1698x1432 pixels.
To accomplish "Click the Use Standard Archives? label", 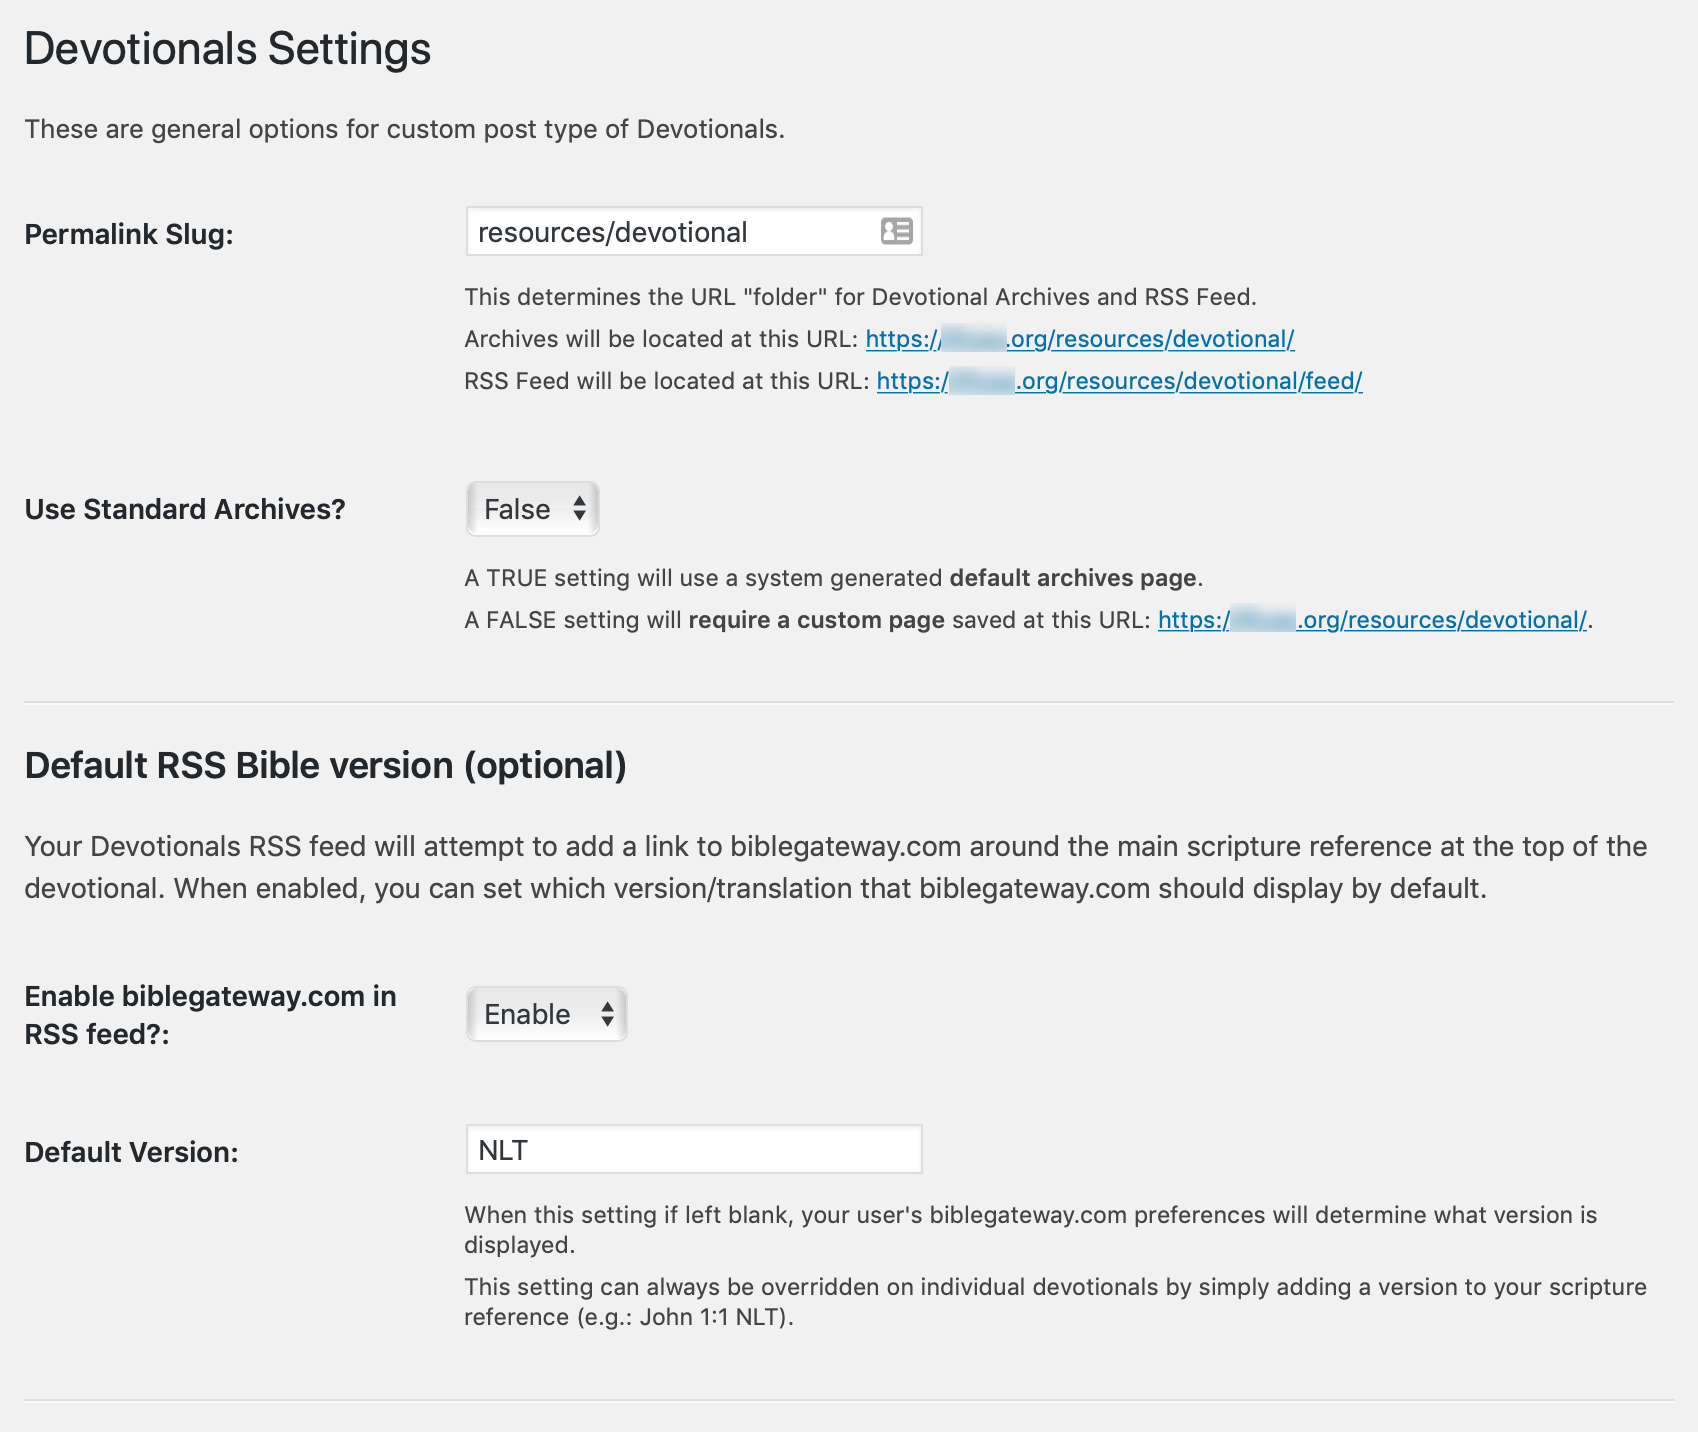I will point(185,509).
